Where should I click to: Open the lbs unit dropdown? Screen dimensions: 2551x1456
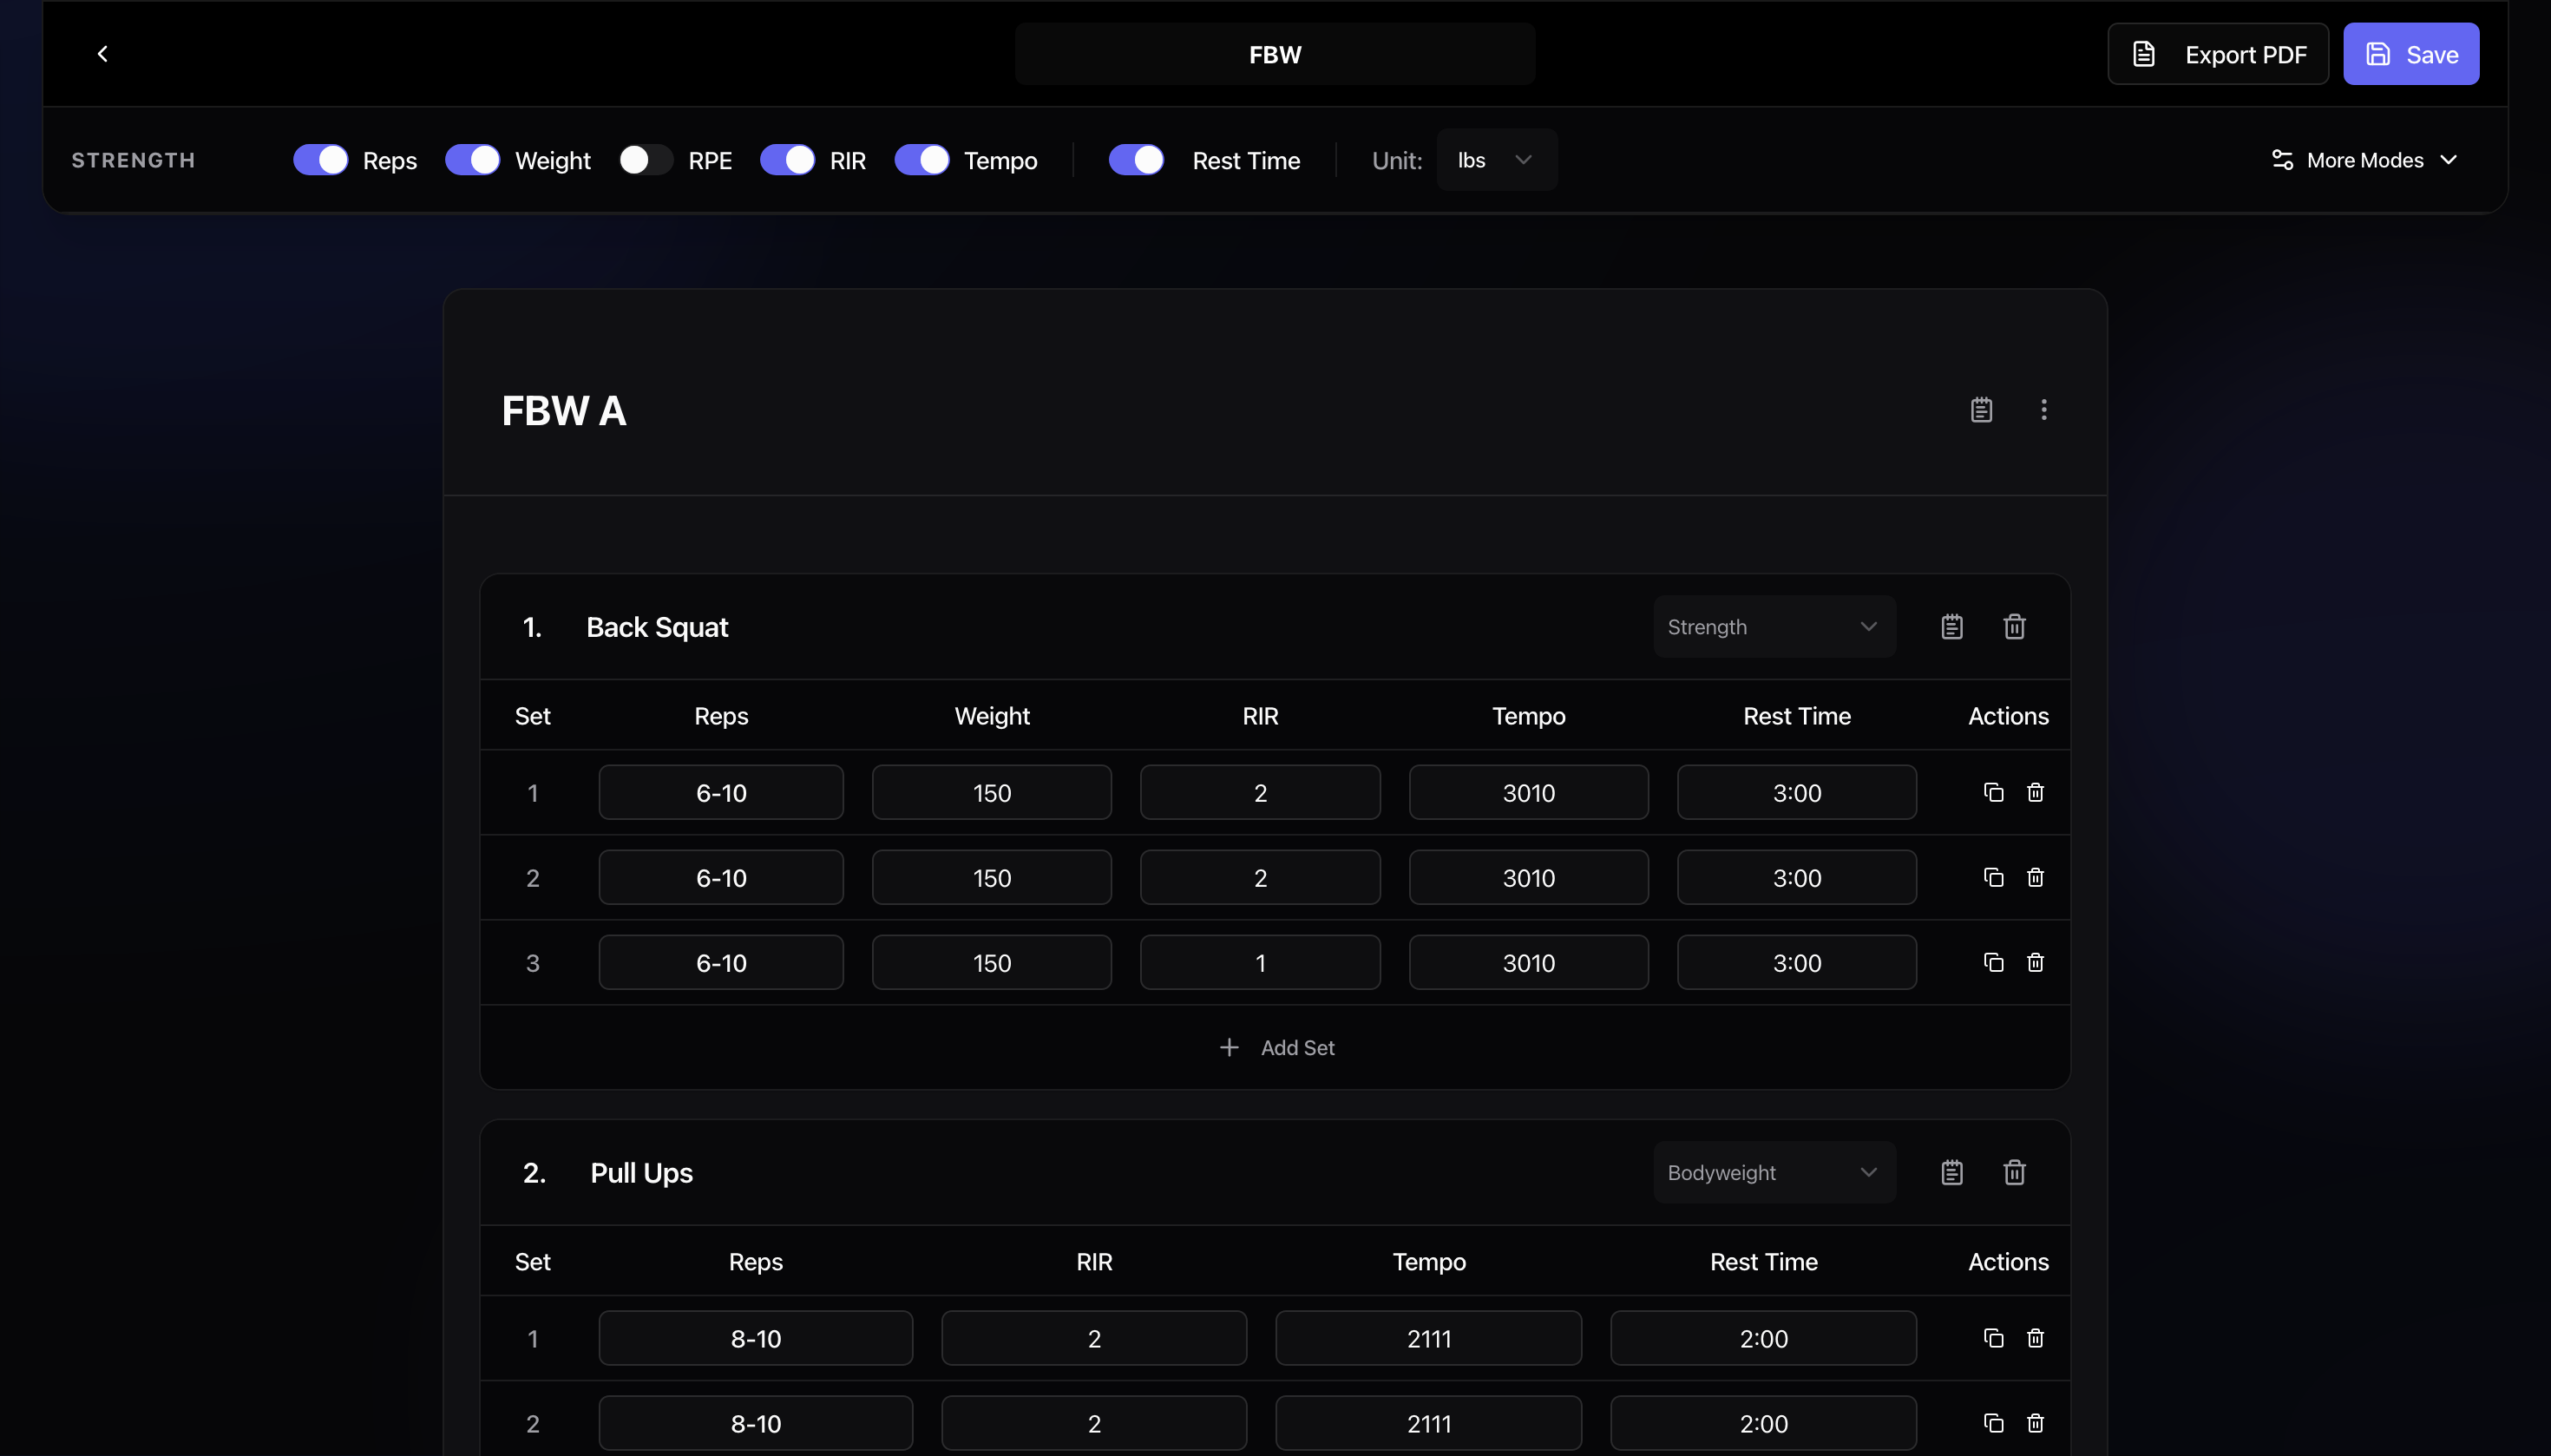tap(1496, 160)
